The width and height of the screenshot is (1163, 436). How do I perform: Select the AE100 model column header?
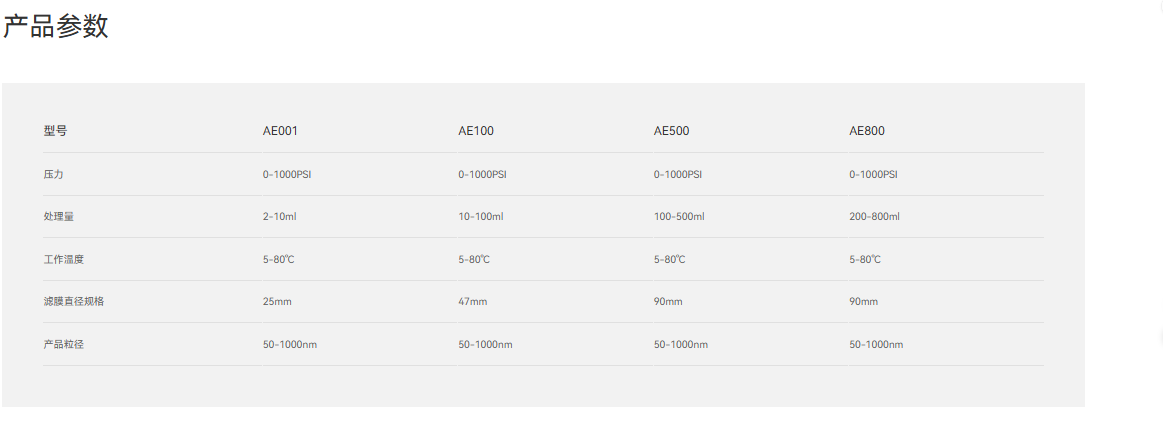[476, 131]
